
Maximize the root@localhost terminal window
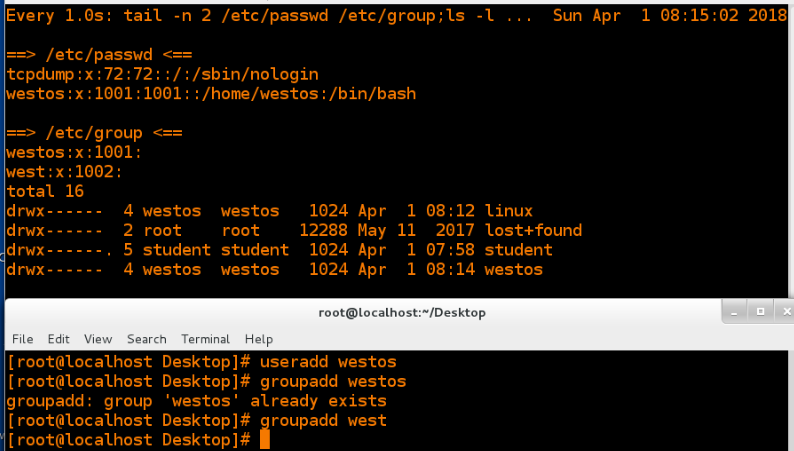pos(760,312)
